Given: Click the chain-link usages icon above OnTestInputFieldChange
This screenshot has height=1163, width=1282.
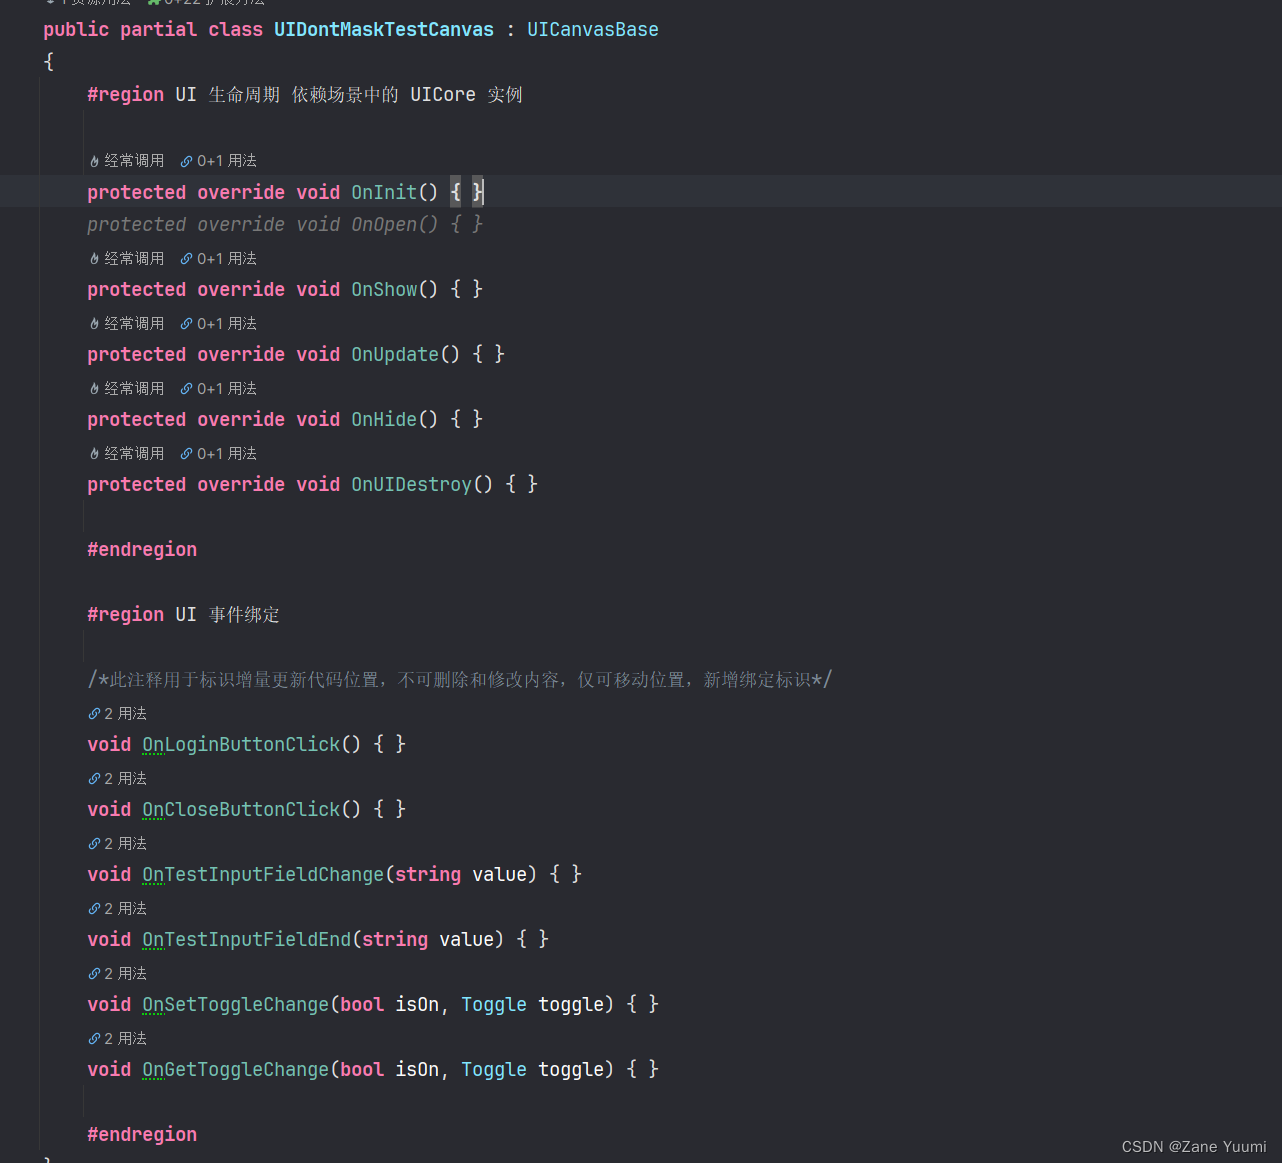Looking at the screenshot, I should (x=94, y=844).
